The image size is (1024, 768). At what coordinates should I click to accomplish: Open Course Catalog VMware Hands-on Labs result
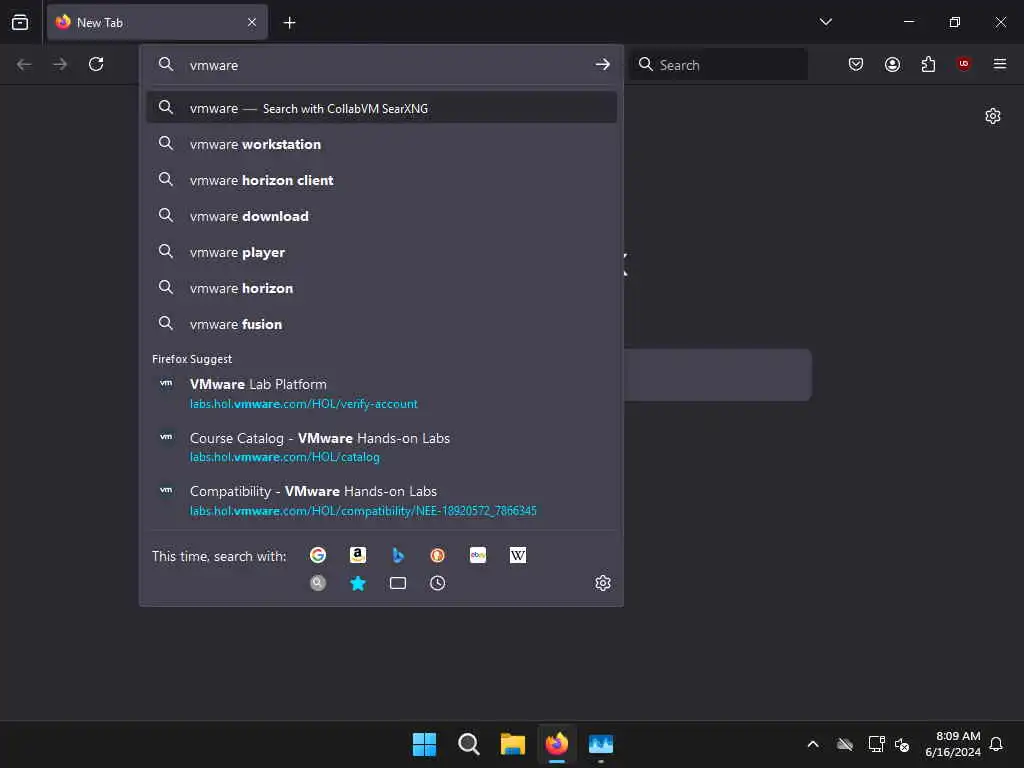(x=381, y=447)
